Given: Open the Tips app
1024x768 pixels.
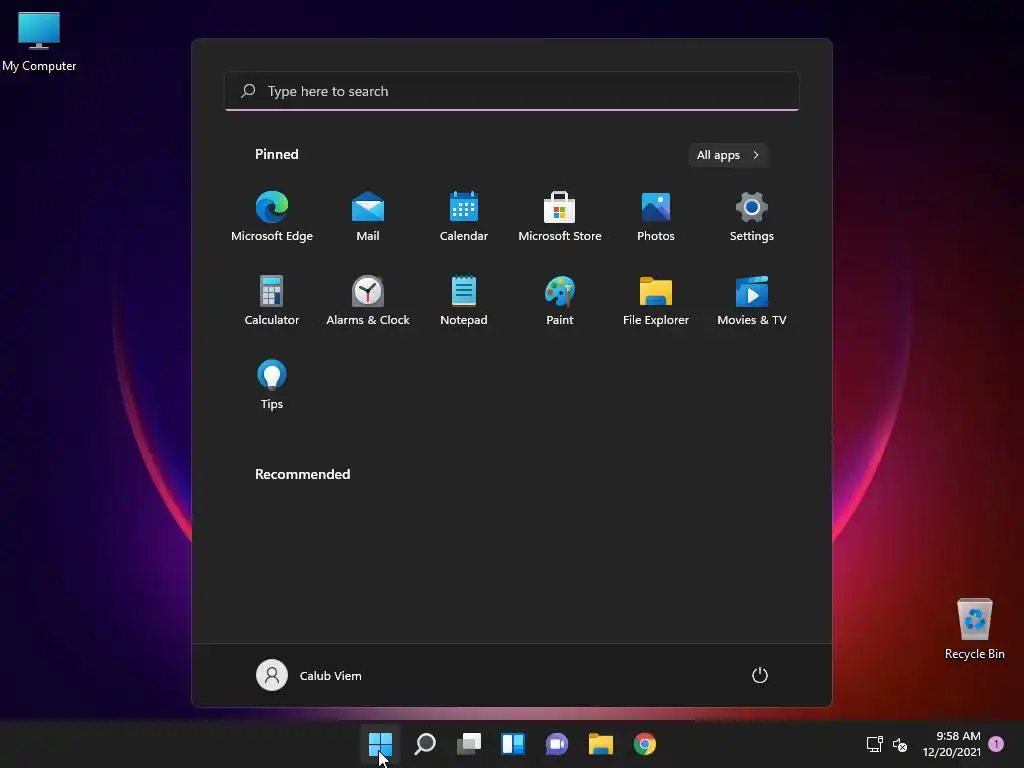Looking at the screenshot, I should coord(272,384).
